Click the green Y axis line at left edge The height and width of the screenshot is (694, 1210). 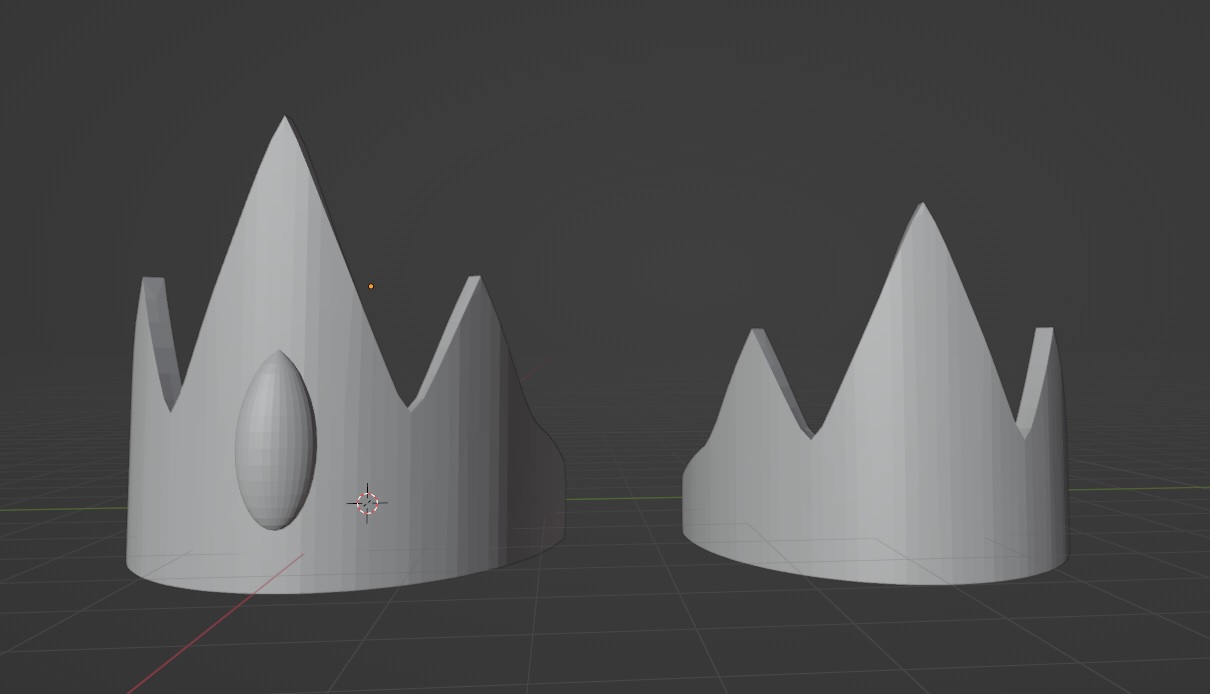[60, 508]
